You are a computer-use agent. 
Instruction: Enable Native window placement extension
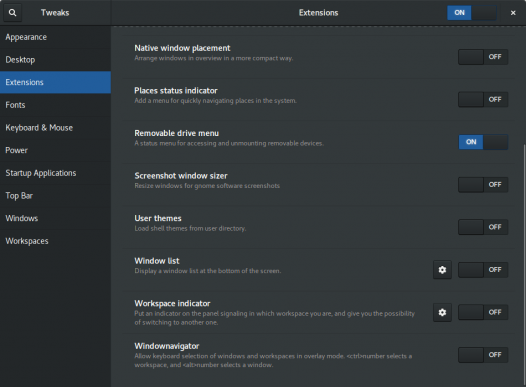[x=483, y=57]
